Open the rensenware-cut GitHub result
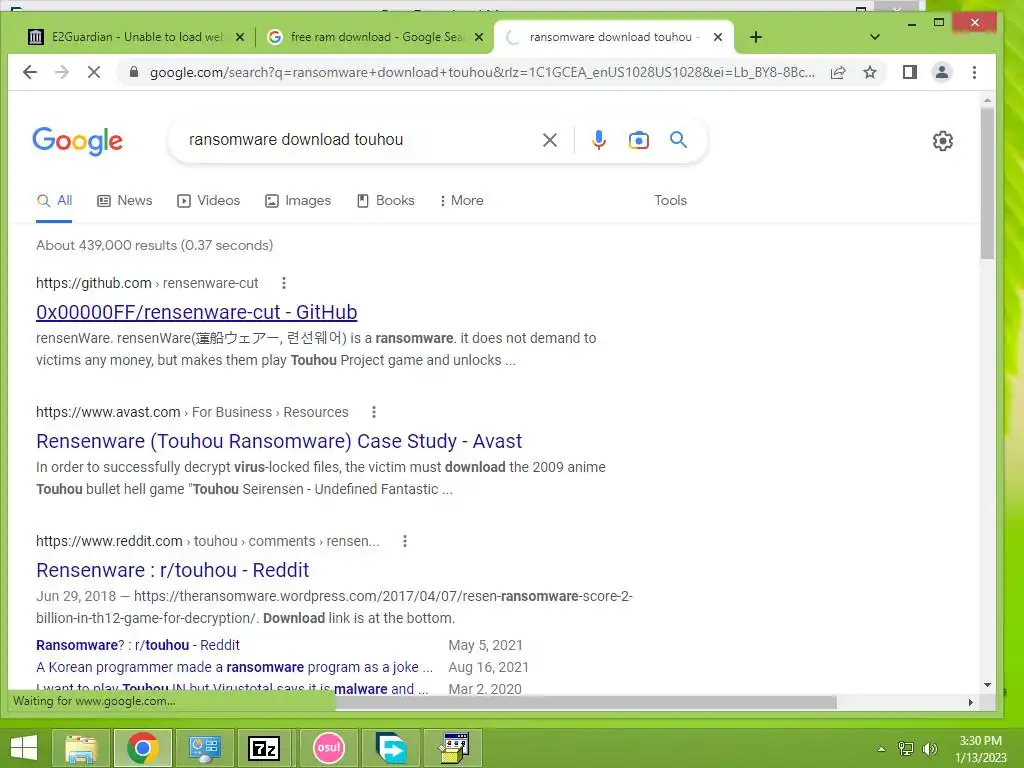The height and width of the screenshot is (768, 1024). click(197, 312)
